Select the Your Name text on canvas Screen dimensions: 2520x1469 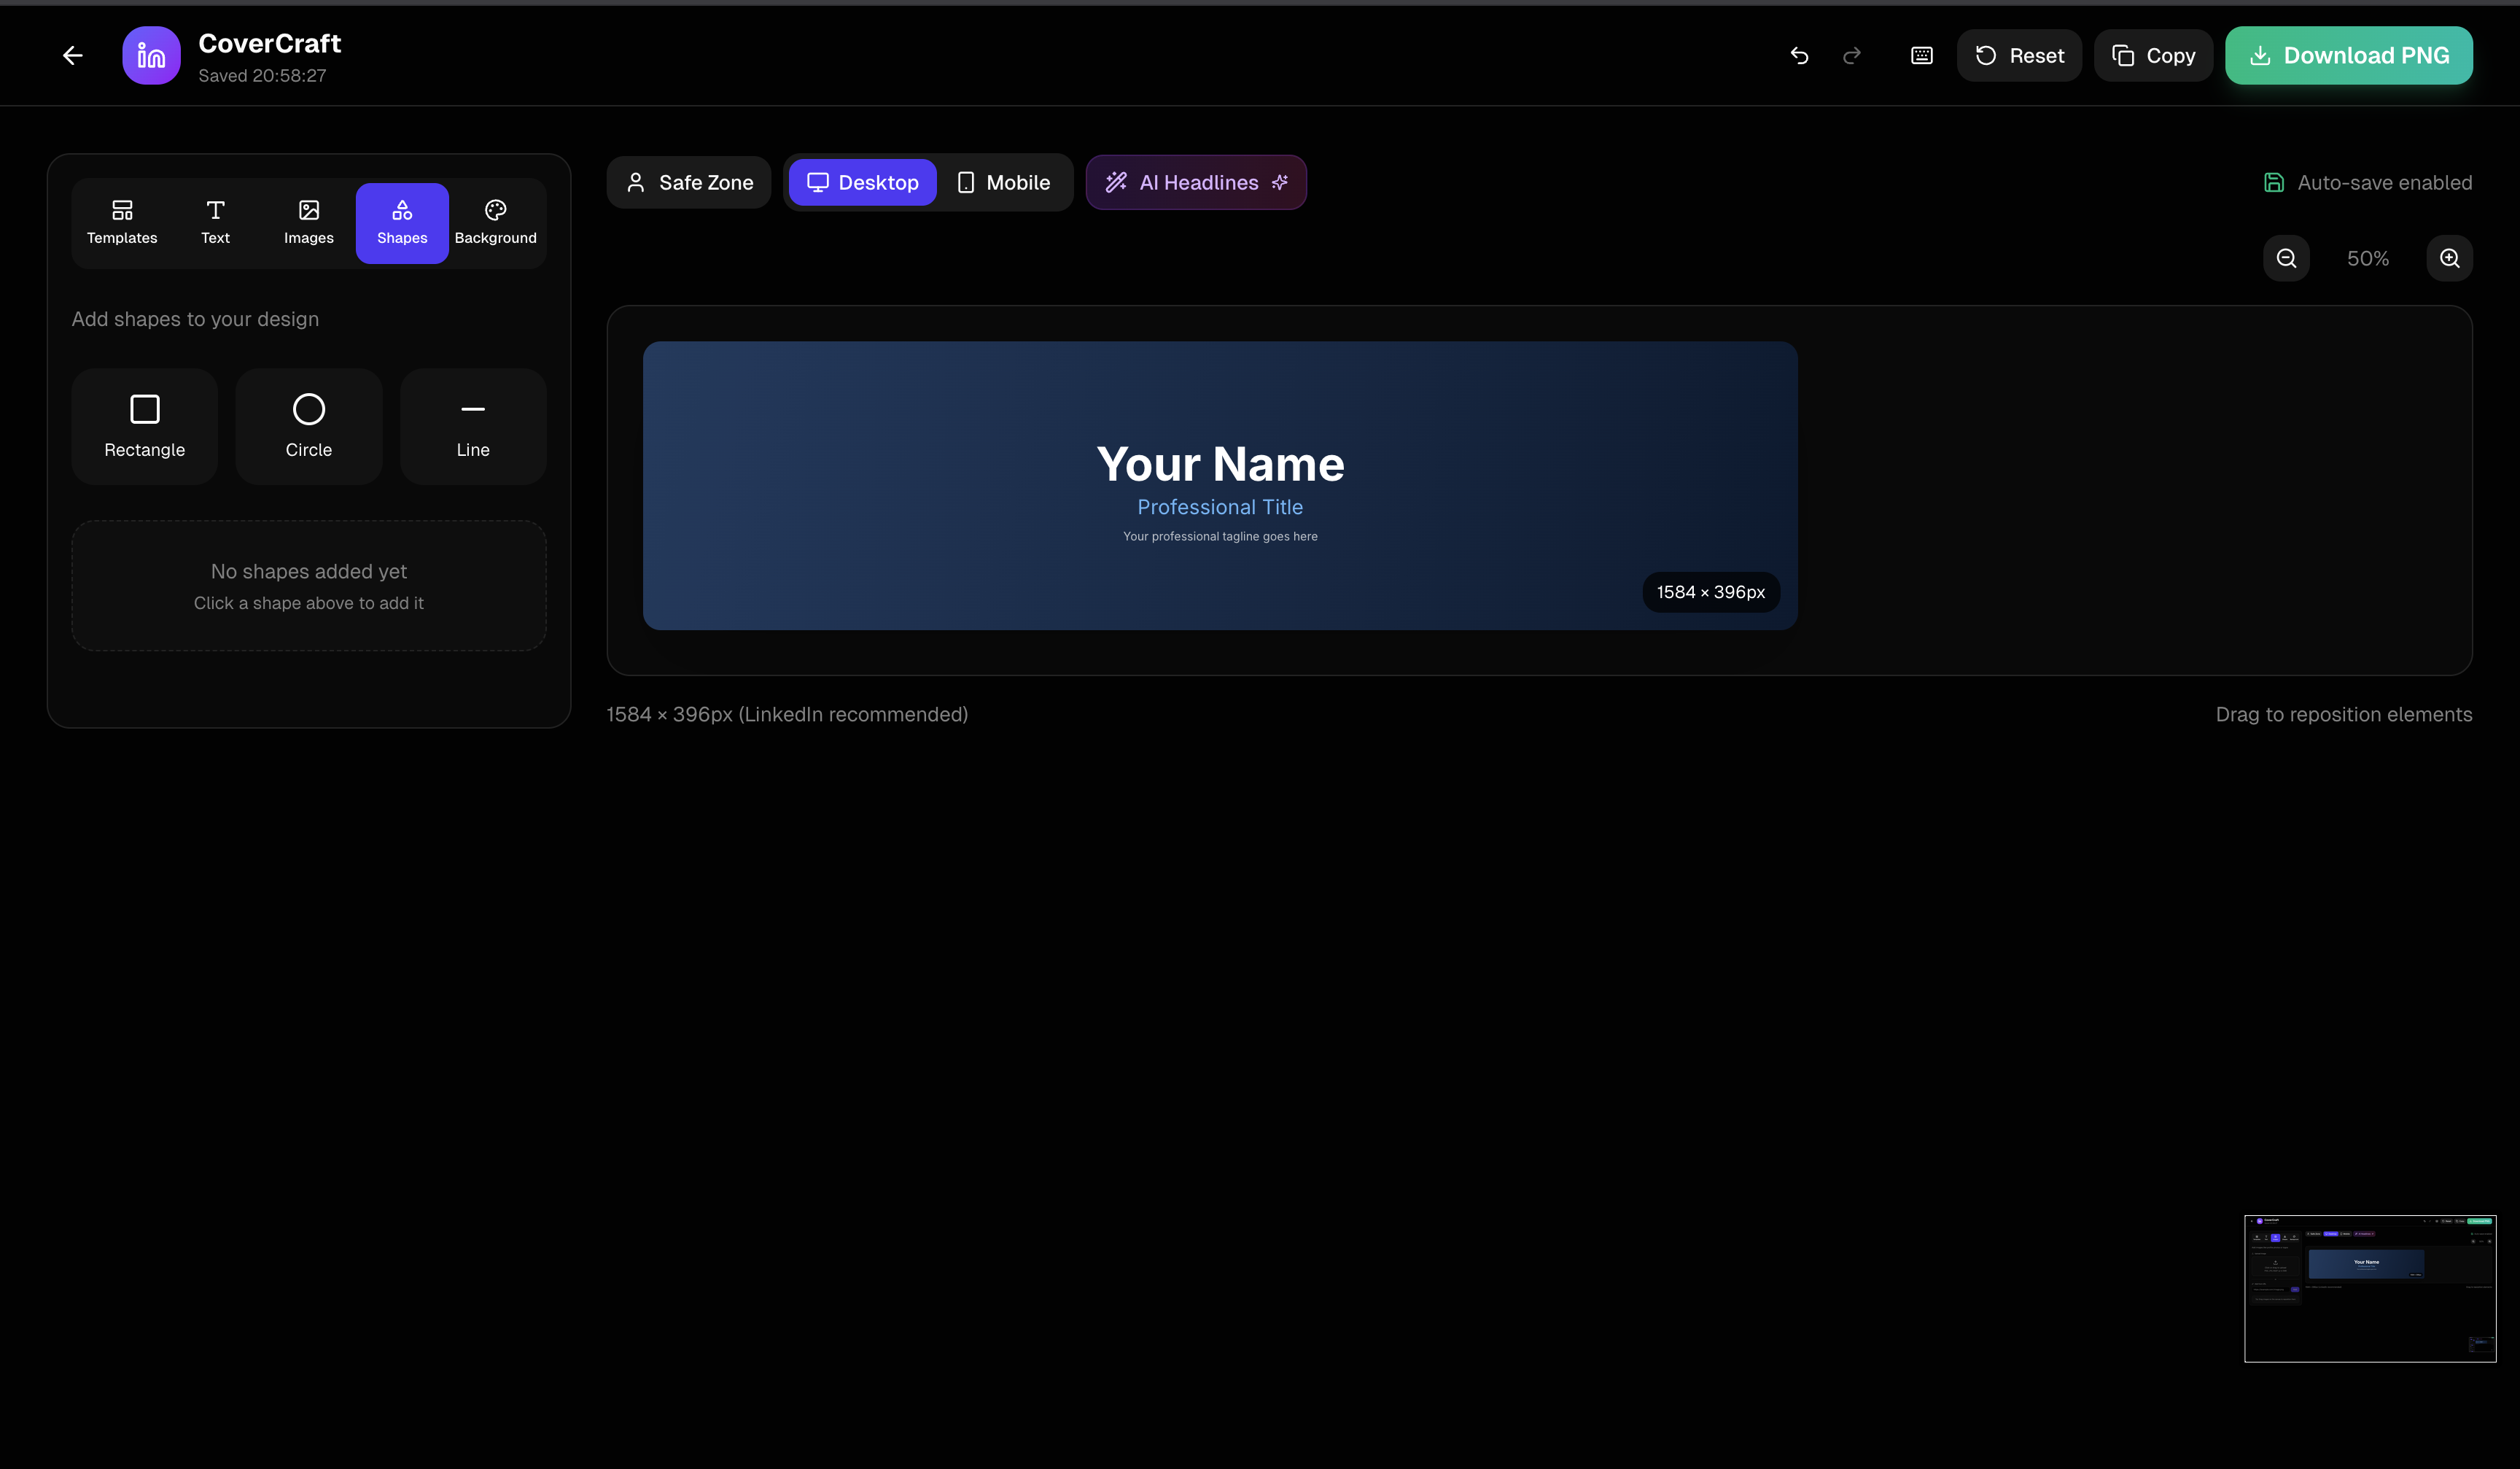(x=1220, y=465)
